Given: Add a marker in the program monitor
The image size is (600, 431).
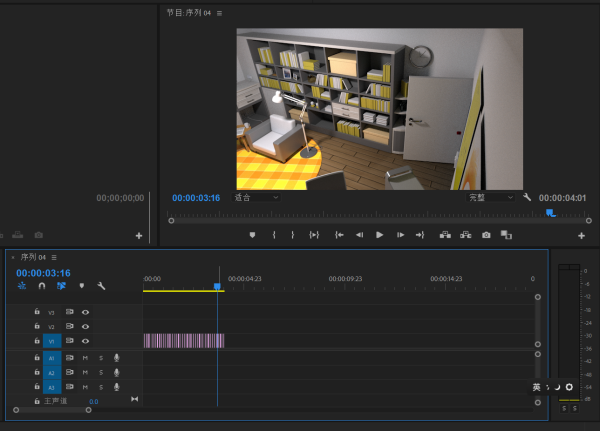Looking at the screenshot, I should point(252,235).
